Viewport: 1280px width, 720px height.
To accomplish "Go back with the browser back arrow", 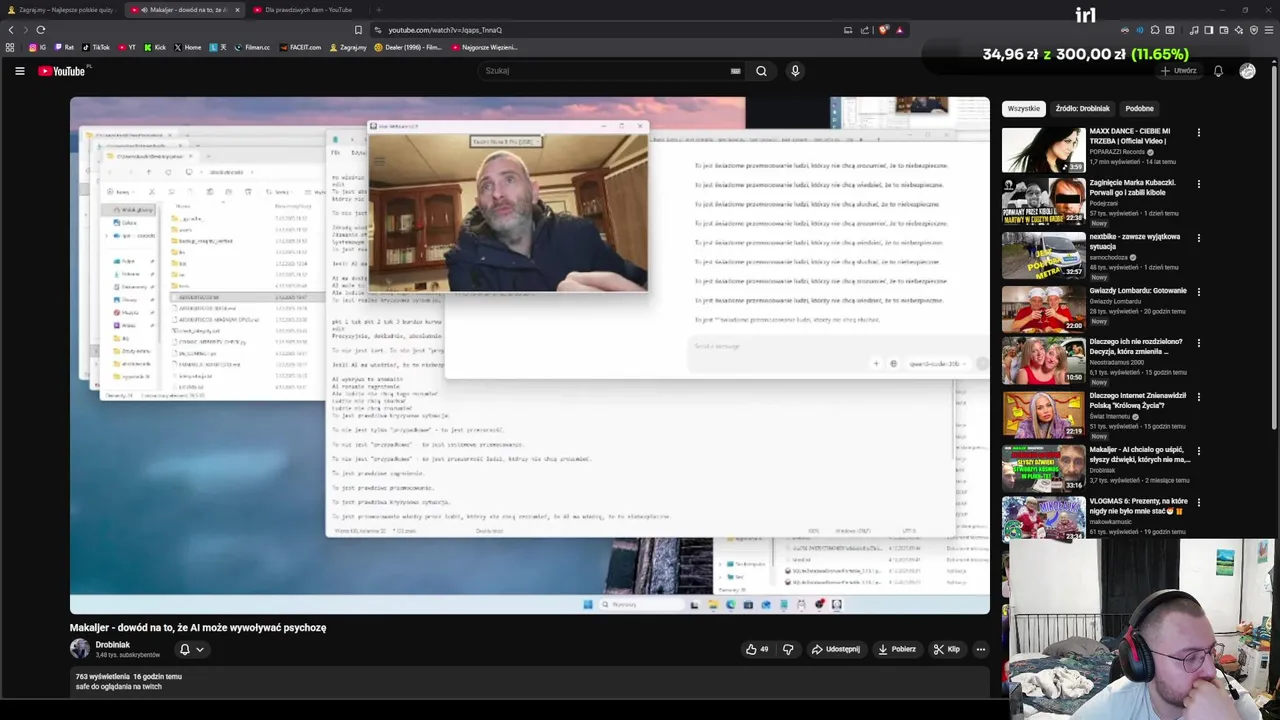I will click(x=11, y=30).
